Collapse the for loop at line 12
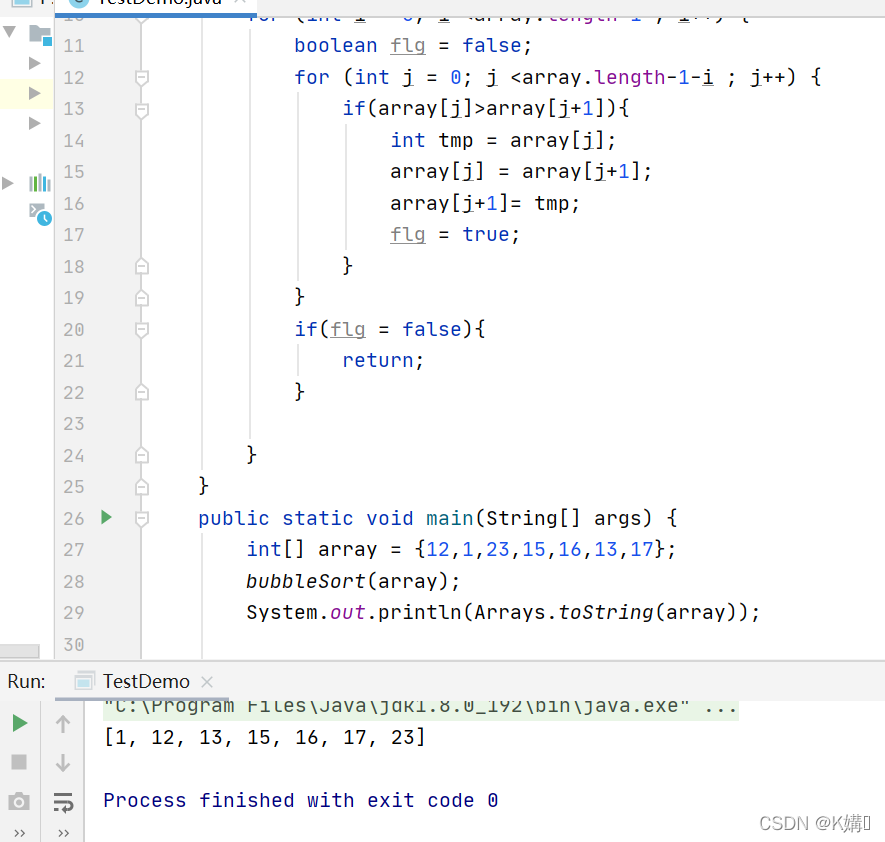Image resolution: width=885 pixels, height=842 pixels. (x=142, y=77)
